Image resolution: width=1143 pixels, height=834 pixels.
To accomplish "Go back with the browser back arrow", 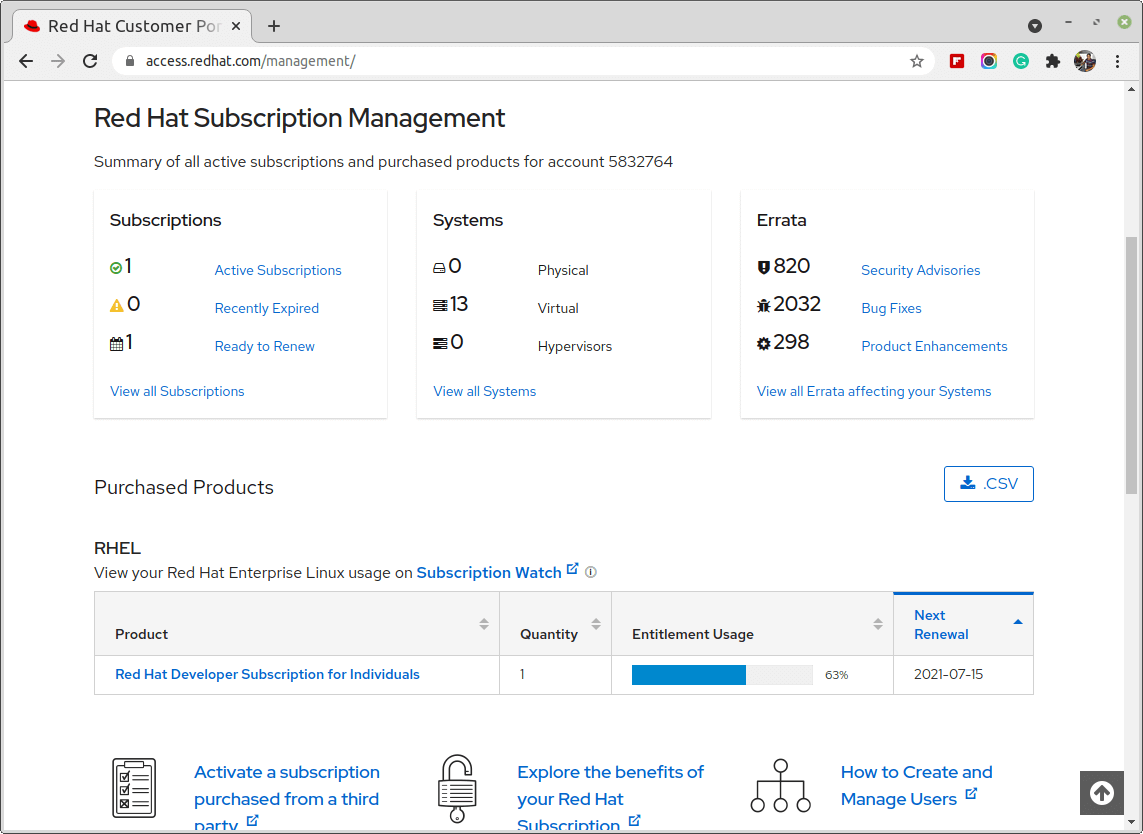I will click(26, 61).
